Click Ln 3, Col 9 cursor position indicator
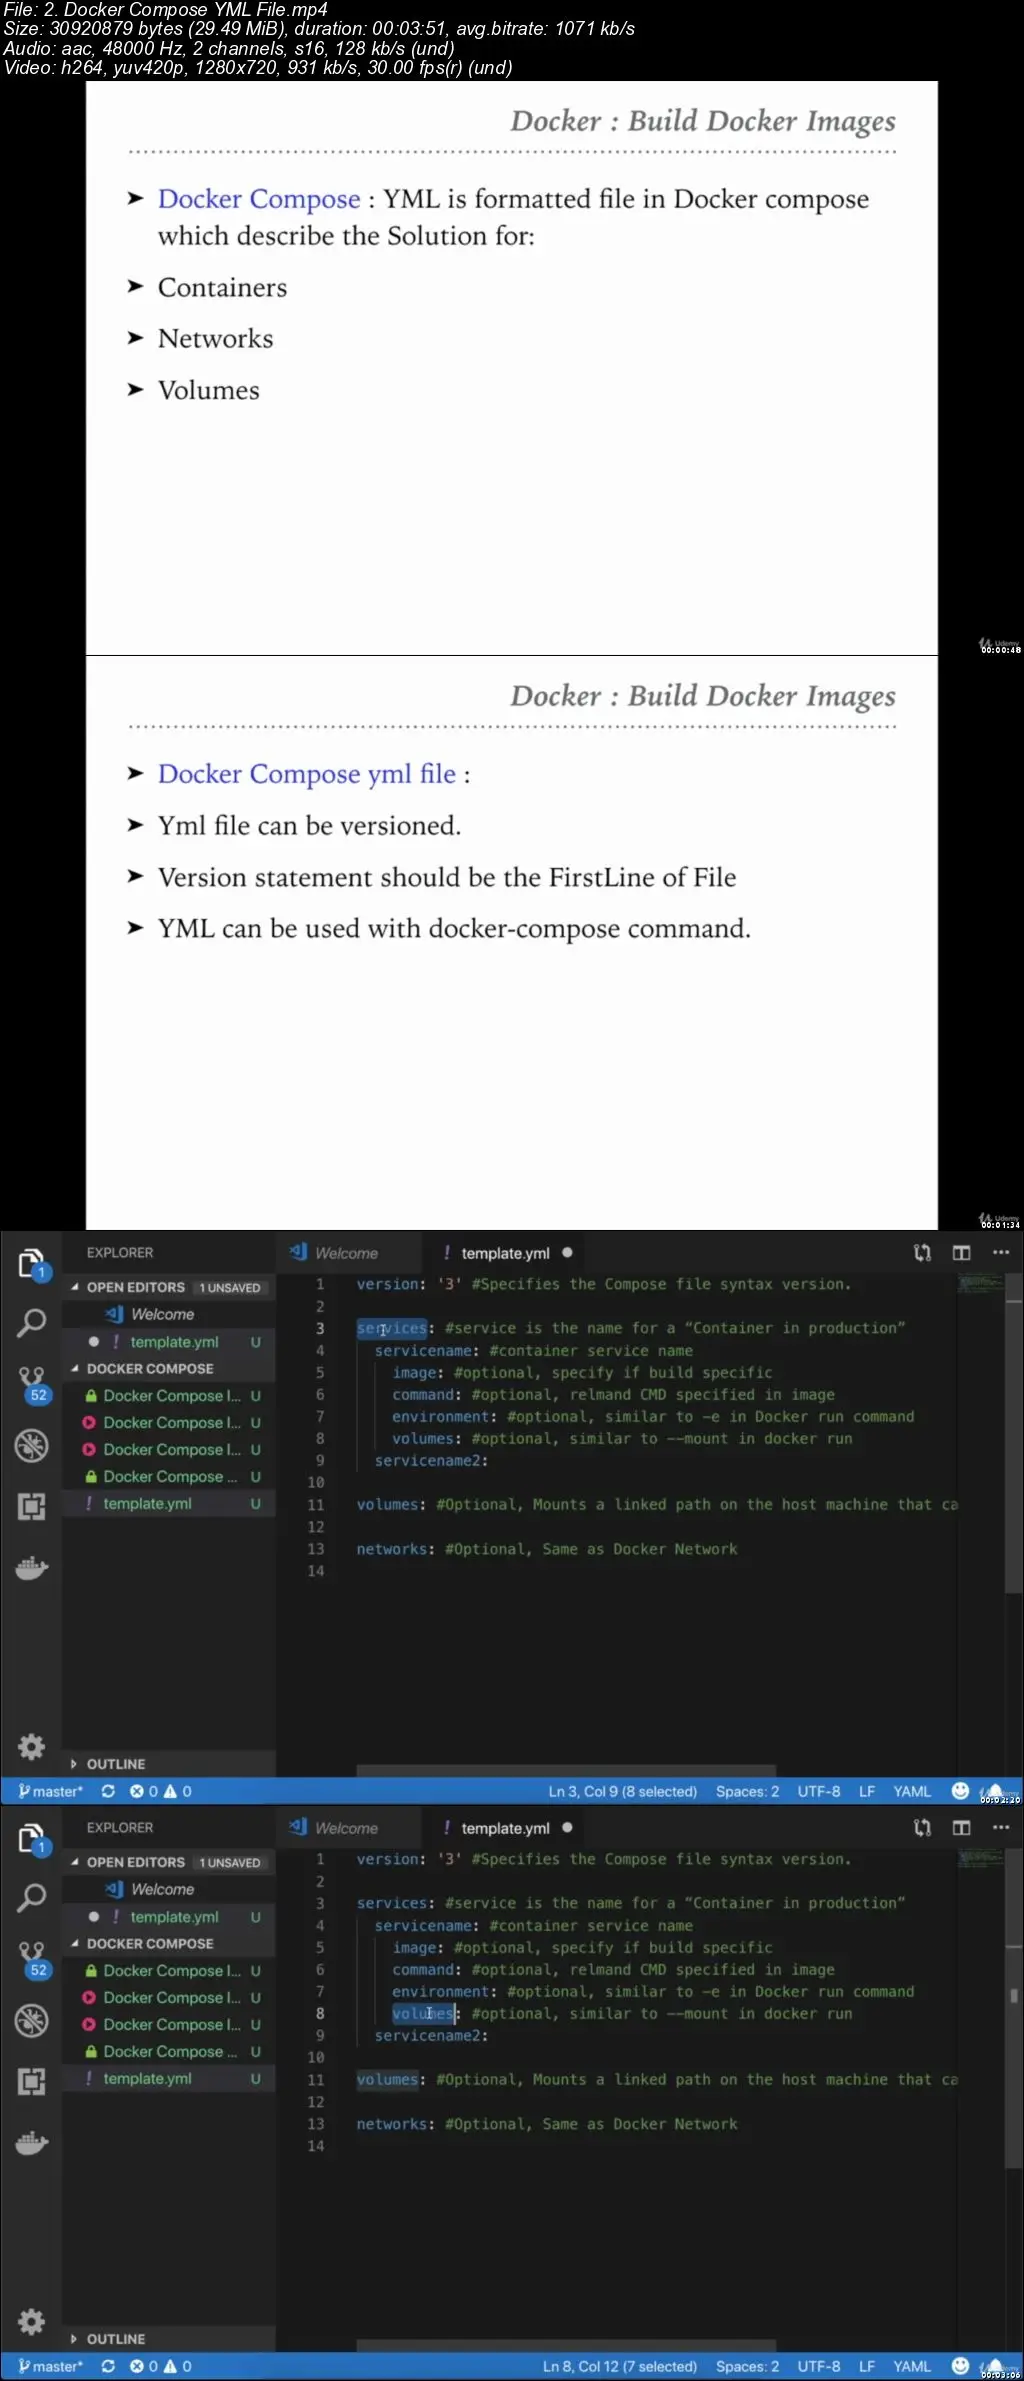This screenshot has height=2381, width=1024. point(622,1791)
